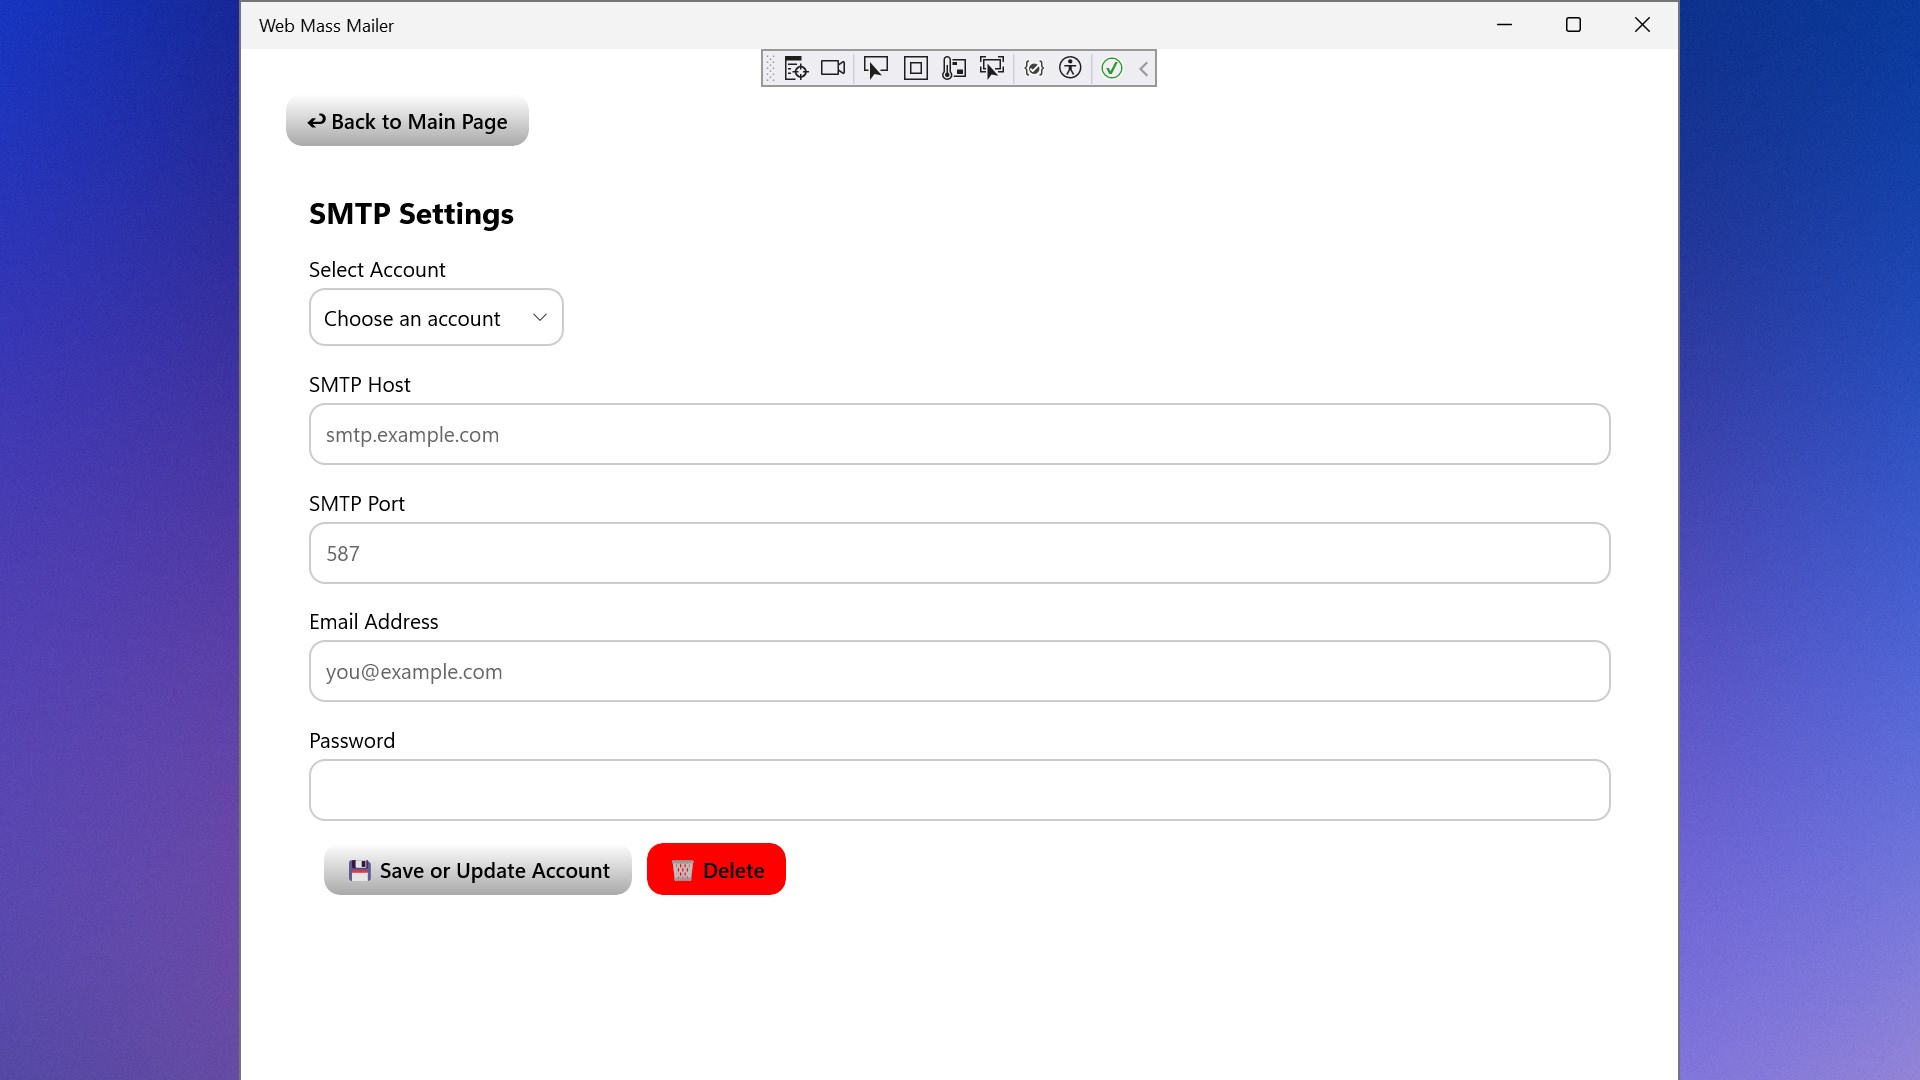The height and width of the screenshot is (1080, 1920).
Task: Select the Email Address text box
Action: point(959,671)
